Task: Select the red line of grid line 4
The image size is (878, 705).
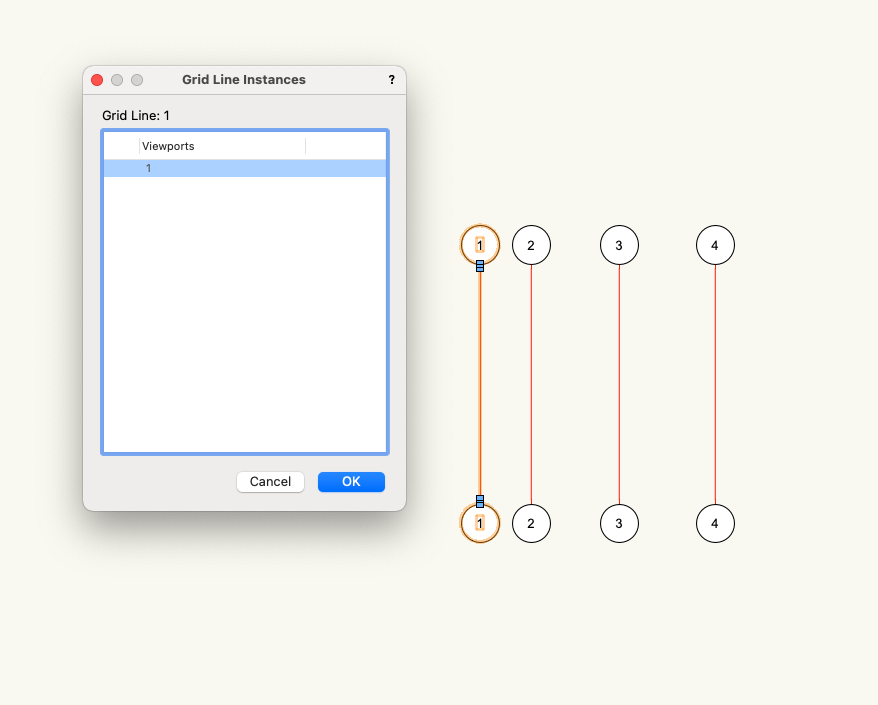Action: tap(715, 384)
